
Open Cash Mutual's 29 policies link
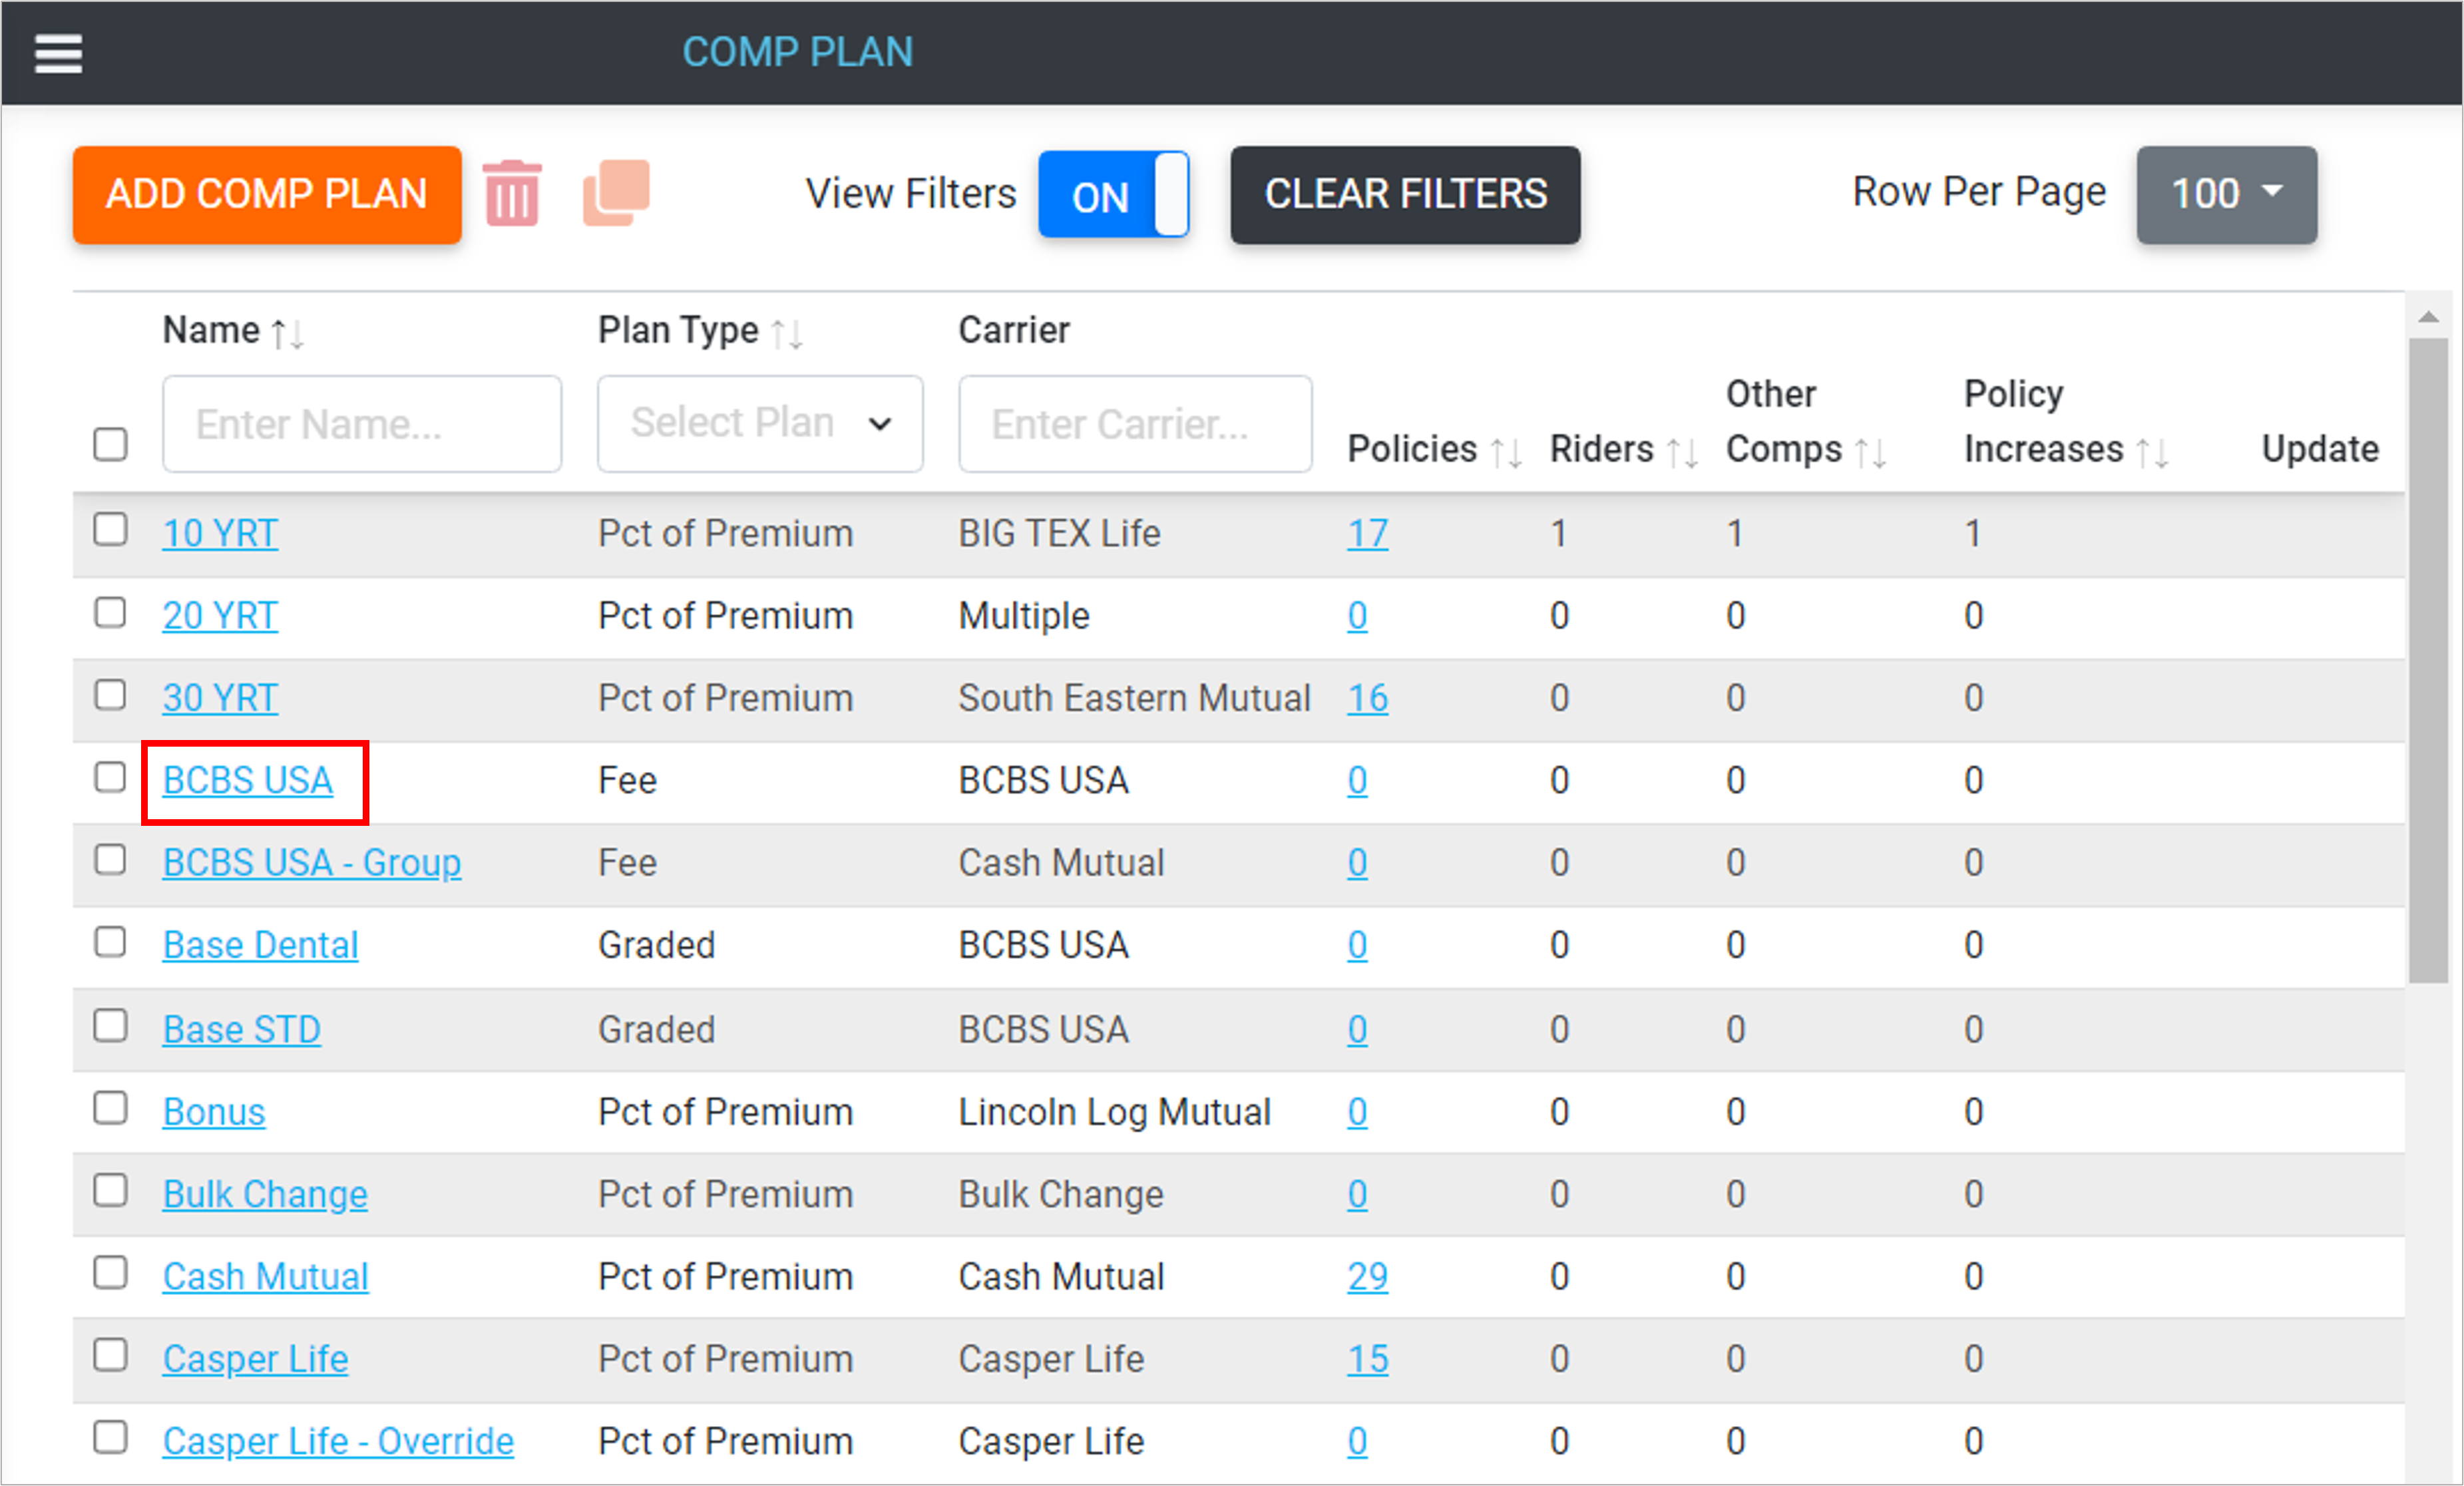pos(1366,1277)
